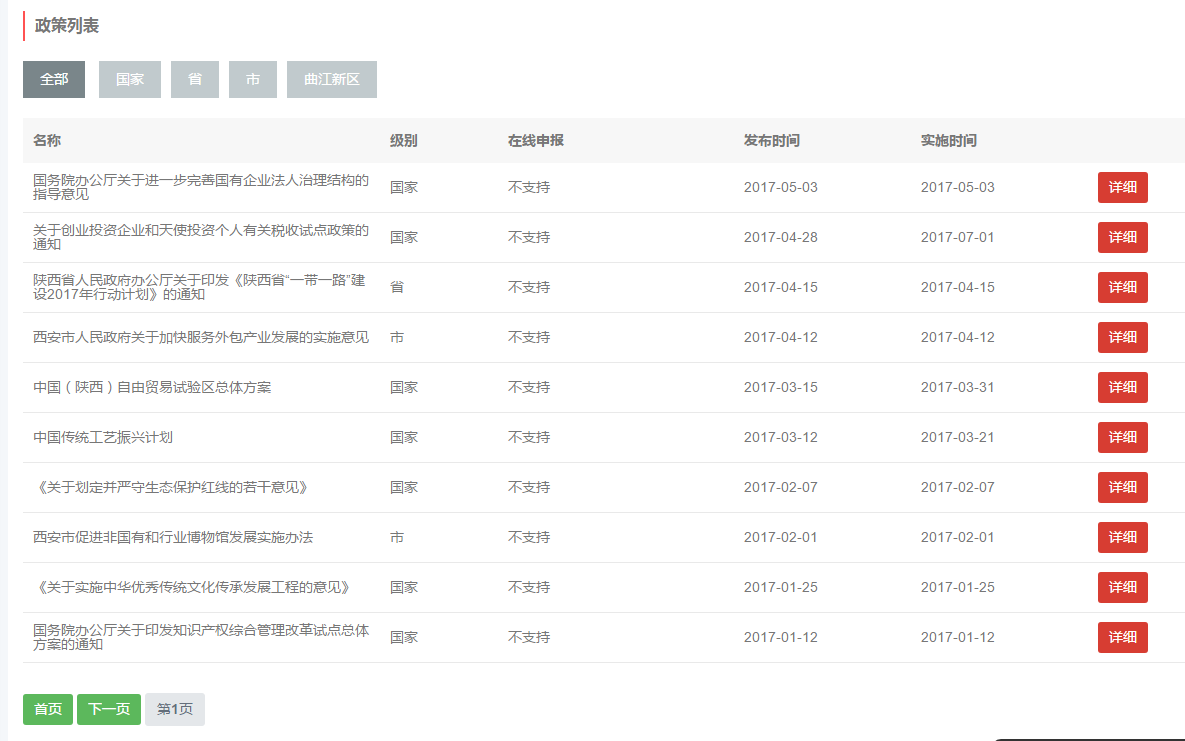View details of 创业投资企业 tax policy

1122,237
